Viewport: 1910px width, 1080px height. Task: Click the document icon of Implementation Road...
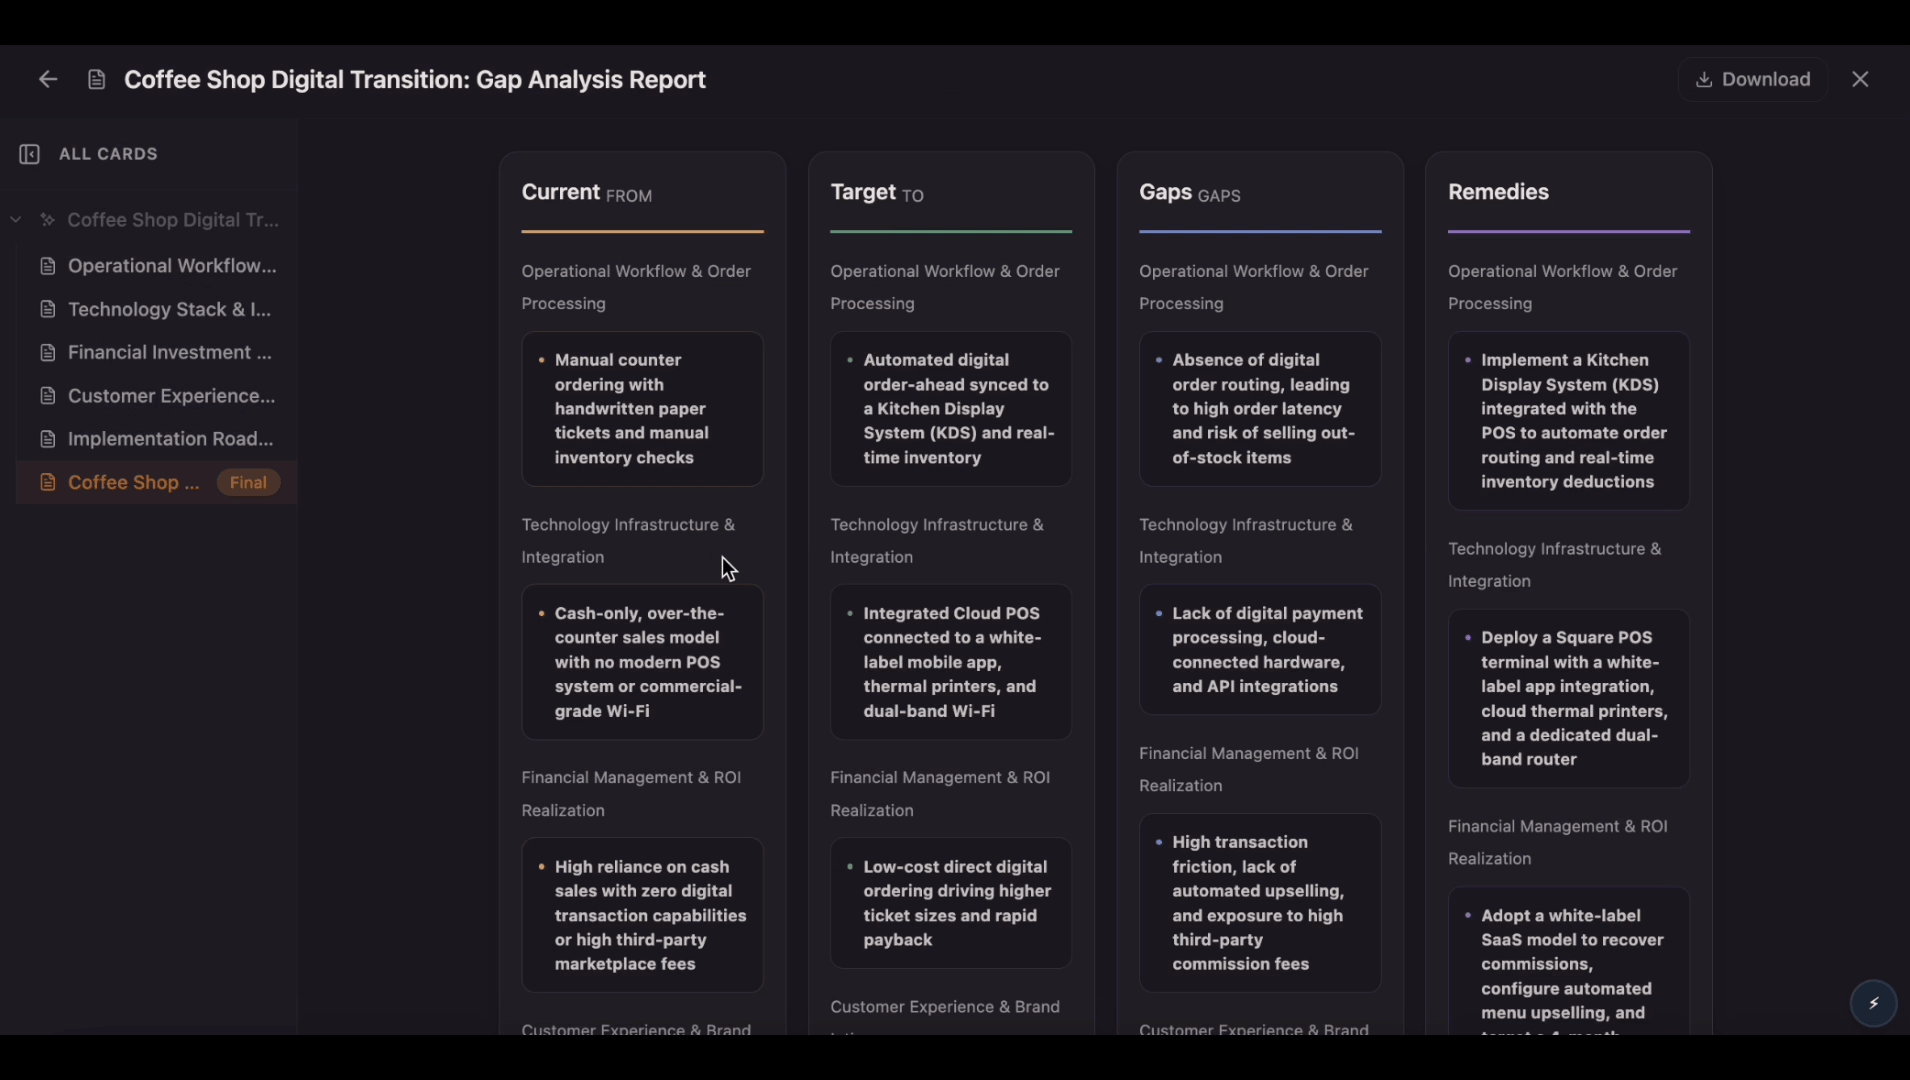pyautogui.click(x=47, y=439)
